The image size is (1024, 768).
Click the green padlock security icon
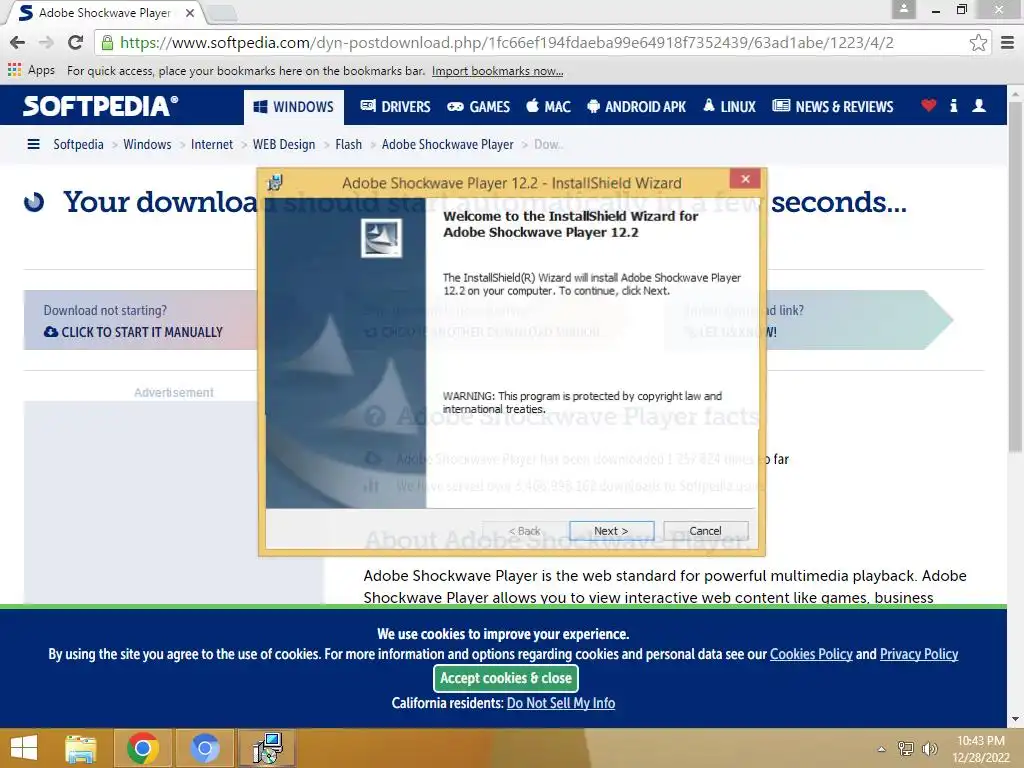107,43
